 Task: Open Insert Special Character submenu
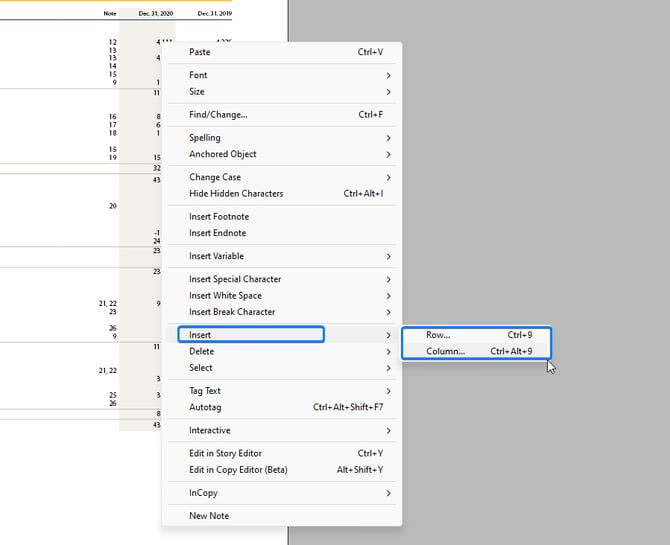tap(235, 279)
